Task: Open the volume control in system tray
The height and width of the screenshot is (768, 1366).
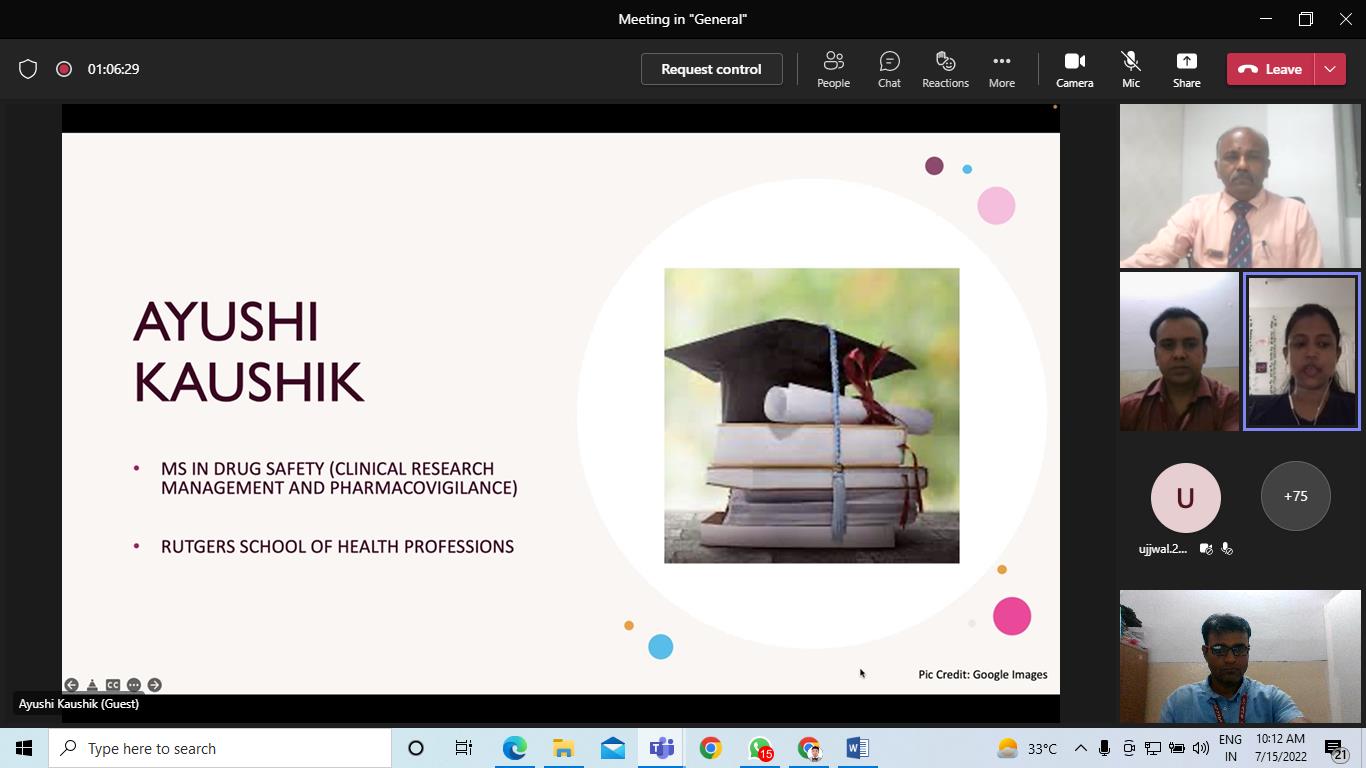Action: tap(1201, 748)
